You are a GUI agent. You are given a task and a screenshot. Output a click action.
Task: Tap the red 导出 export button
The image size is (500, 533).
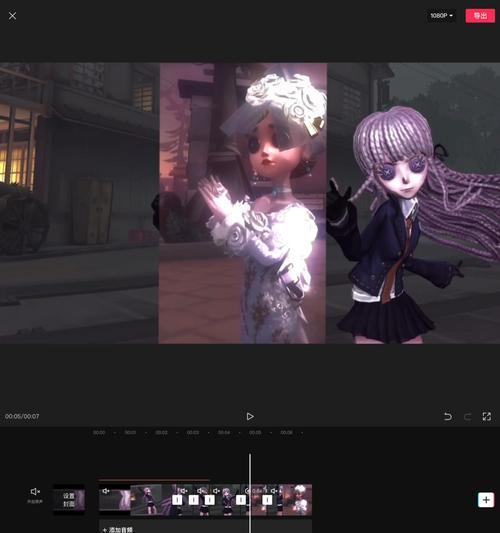pos(480,16)
